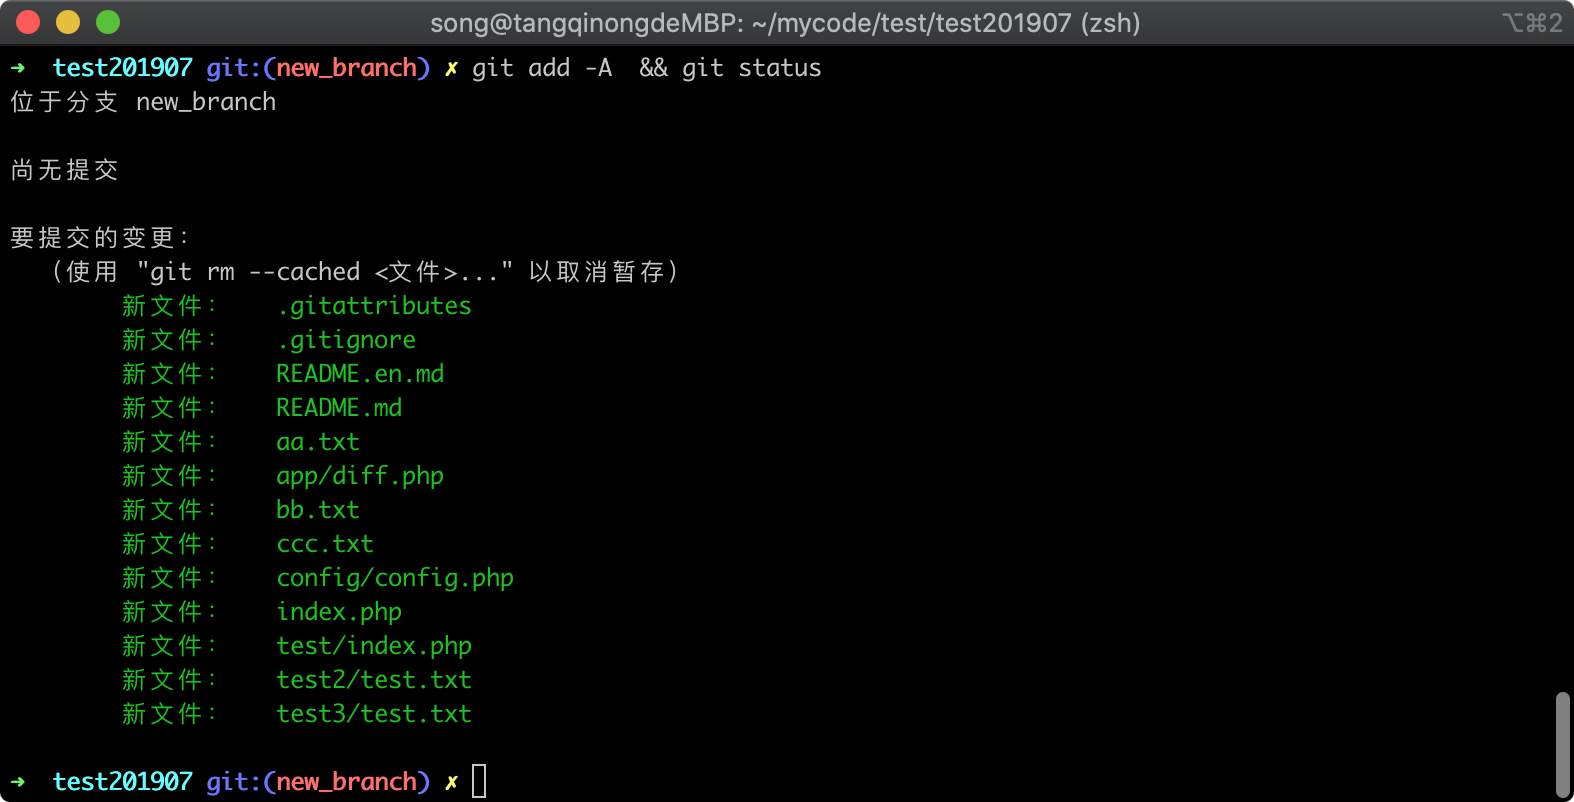The height and width of the screenshot is (802, 1574).
Task: Click '新文件:' label beside test3/test.txt
Action: tap(169, 714)
